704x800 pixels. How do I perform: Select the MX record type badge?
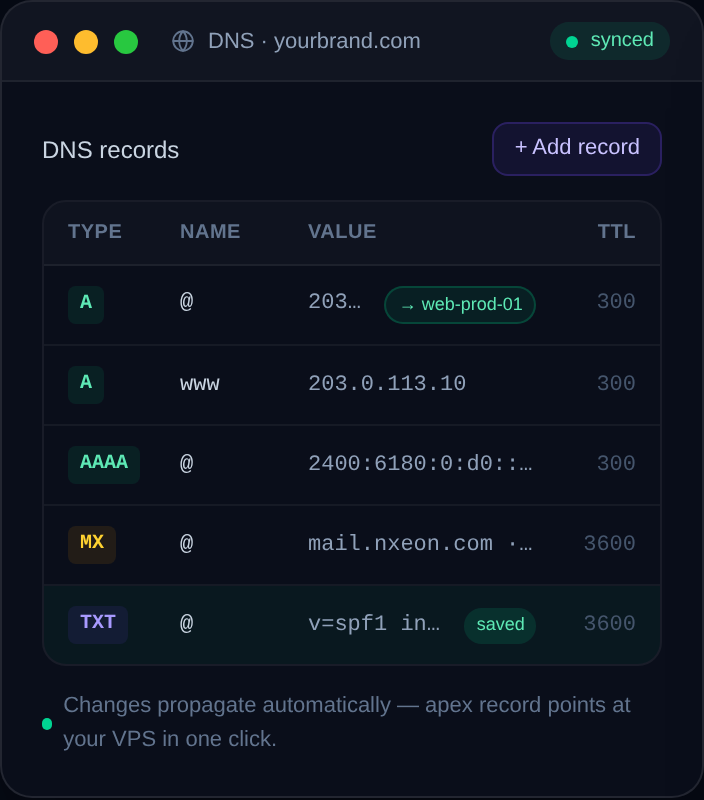pos(92,544)
